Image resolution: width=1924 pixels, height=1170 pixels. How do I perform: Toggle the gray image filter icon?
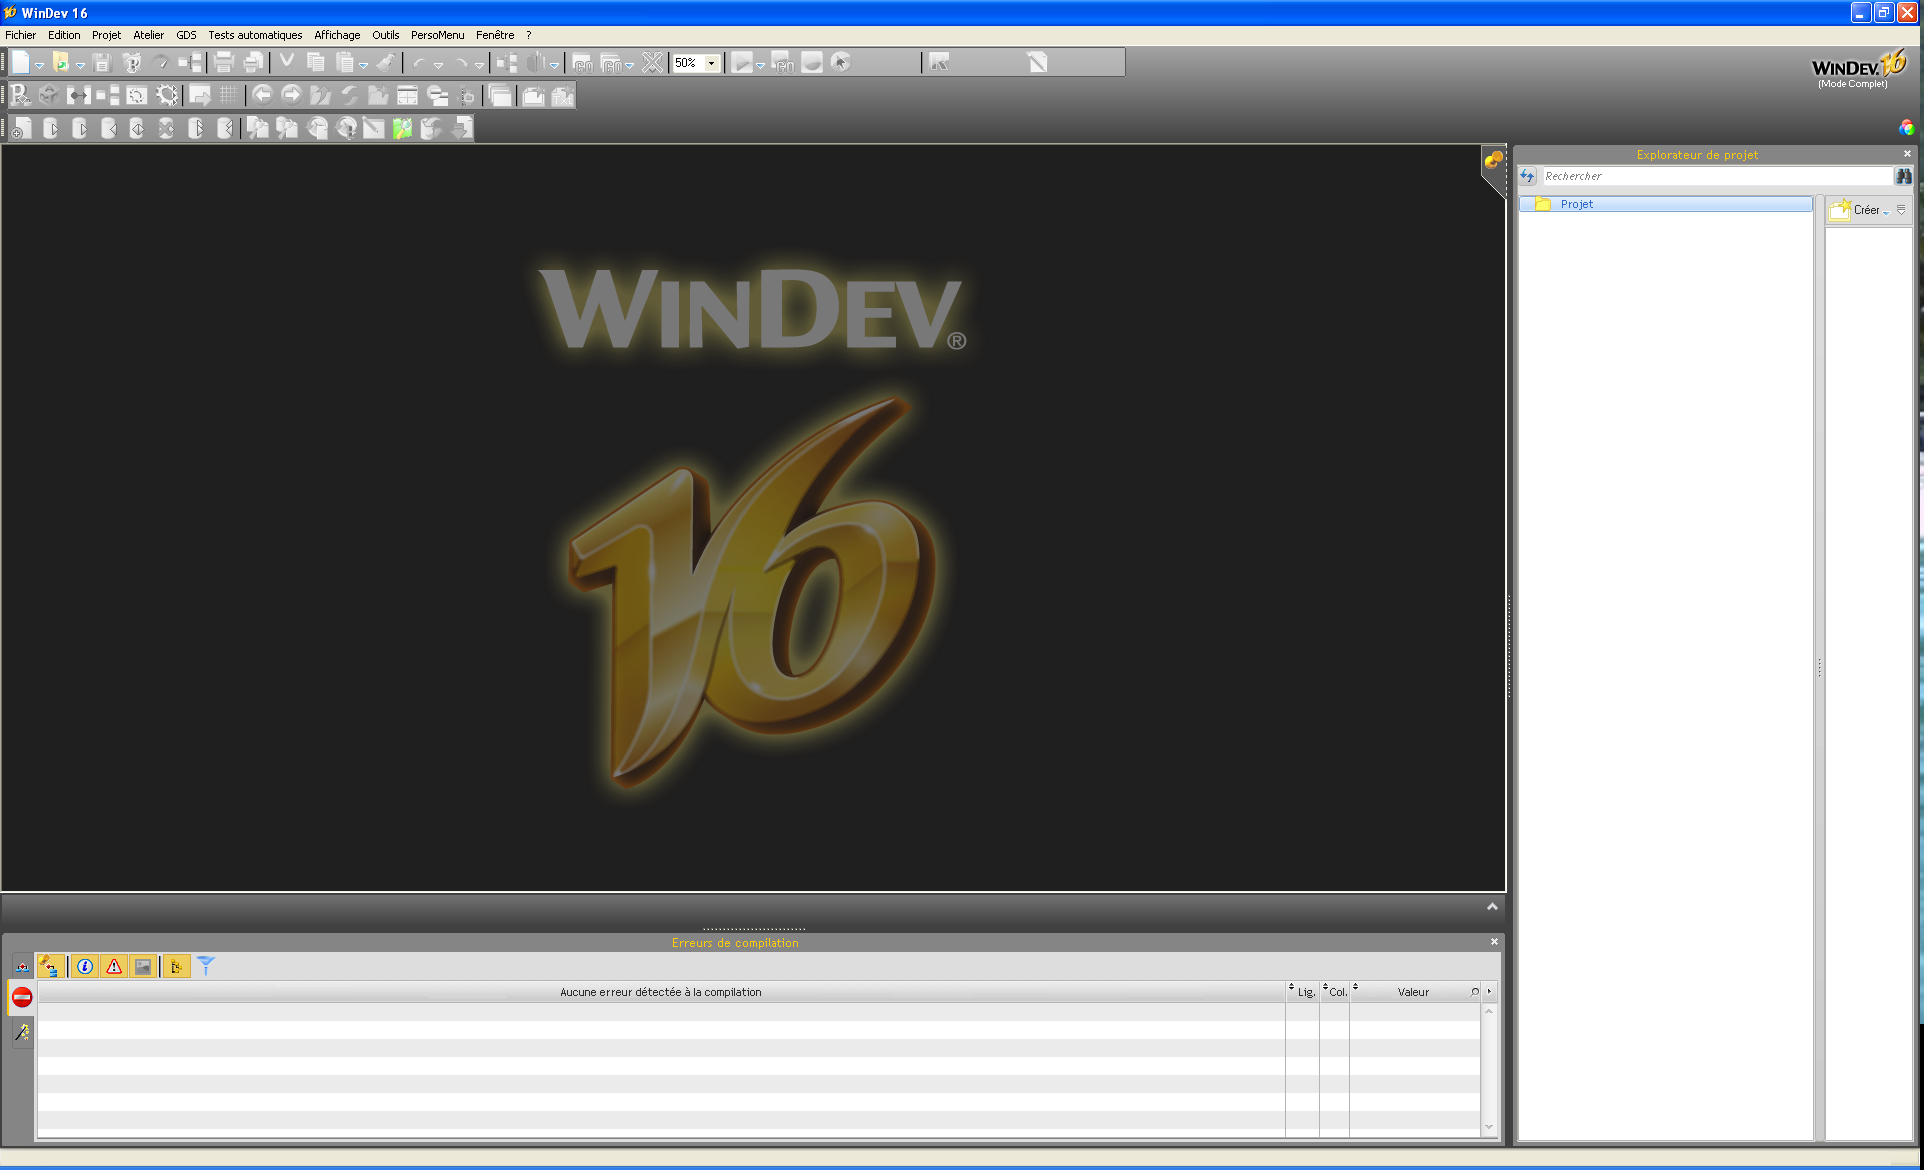point(143,966)
